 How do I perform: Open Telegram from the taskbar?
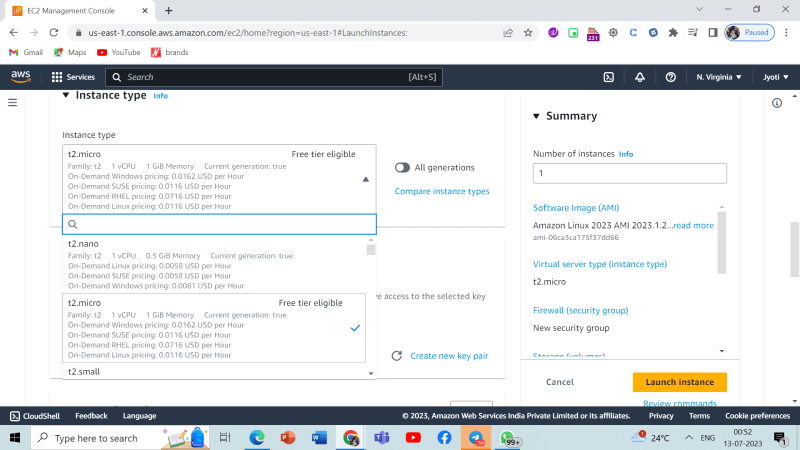(476, 438)
